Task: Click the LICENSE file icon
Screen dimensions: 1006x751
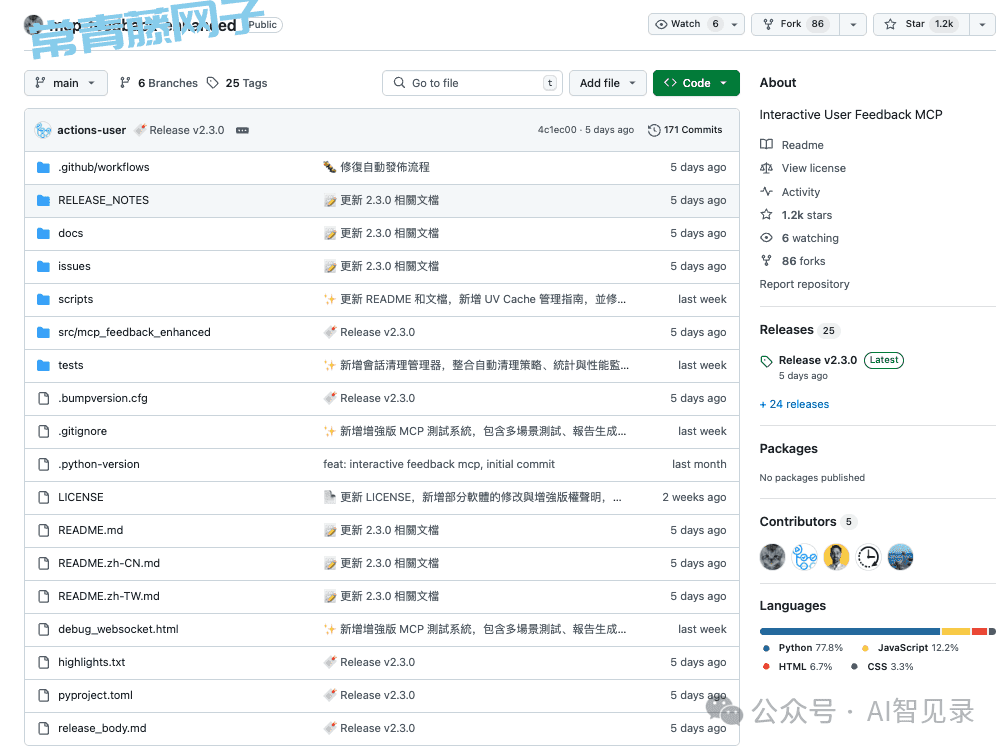Action: 43,497
